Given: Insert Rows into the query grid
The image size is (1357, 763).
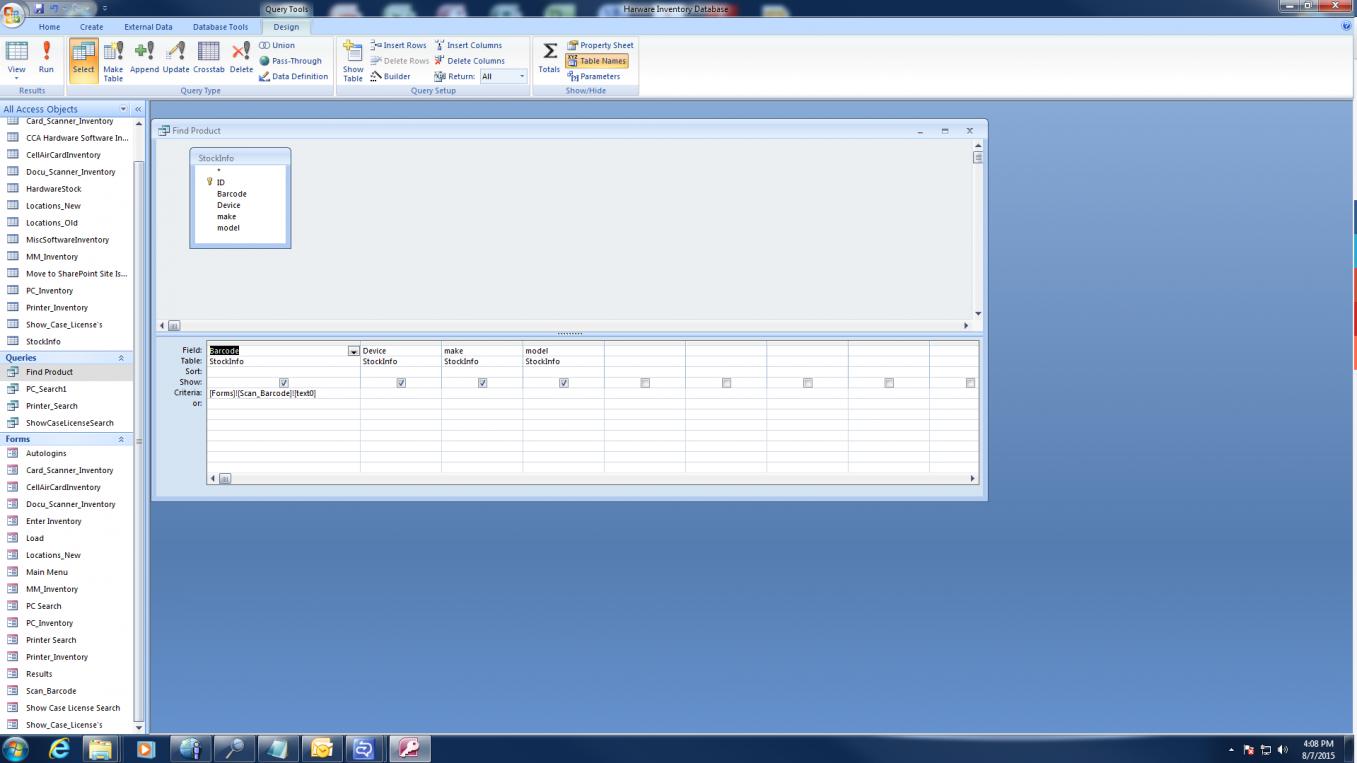Looking at the screenshot, I should 398,45.
